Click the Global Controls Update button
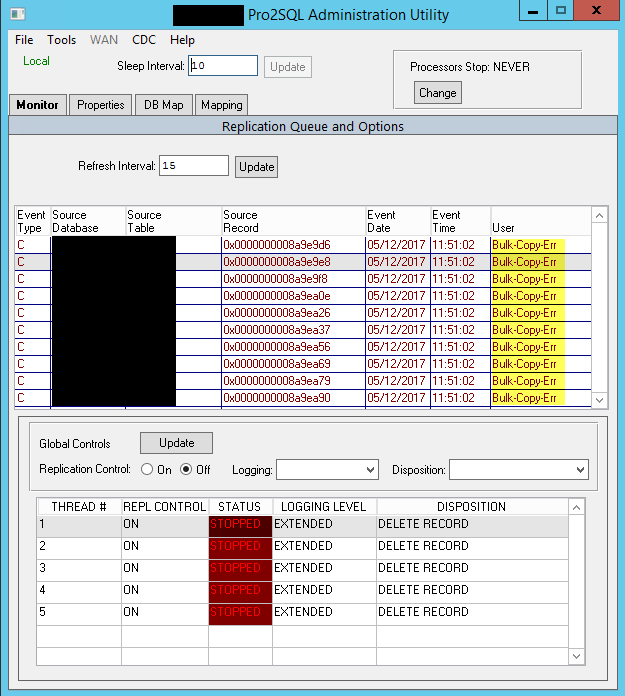Screen dimensions: 625x696 (x=176, y=443)
